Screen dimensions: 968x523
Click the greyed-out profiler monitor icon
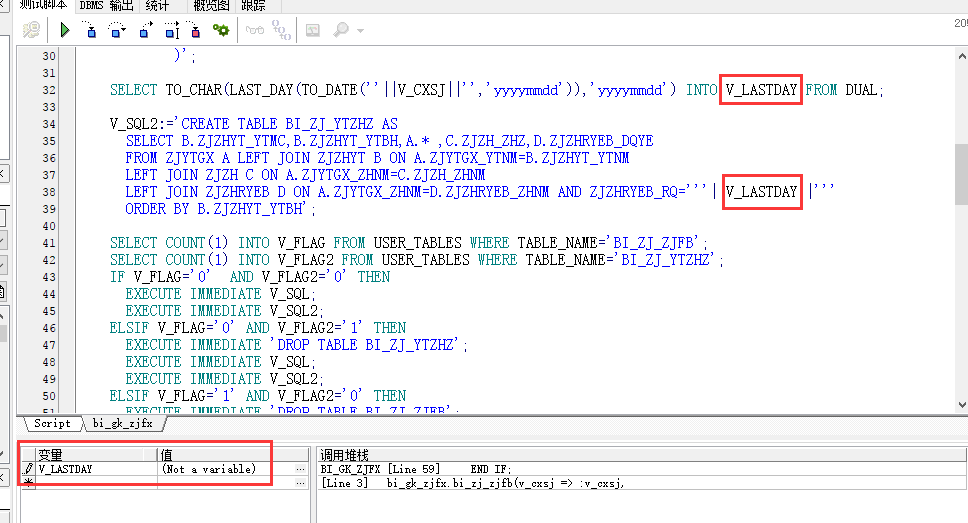[313, 30]
